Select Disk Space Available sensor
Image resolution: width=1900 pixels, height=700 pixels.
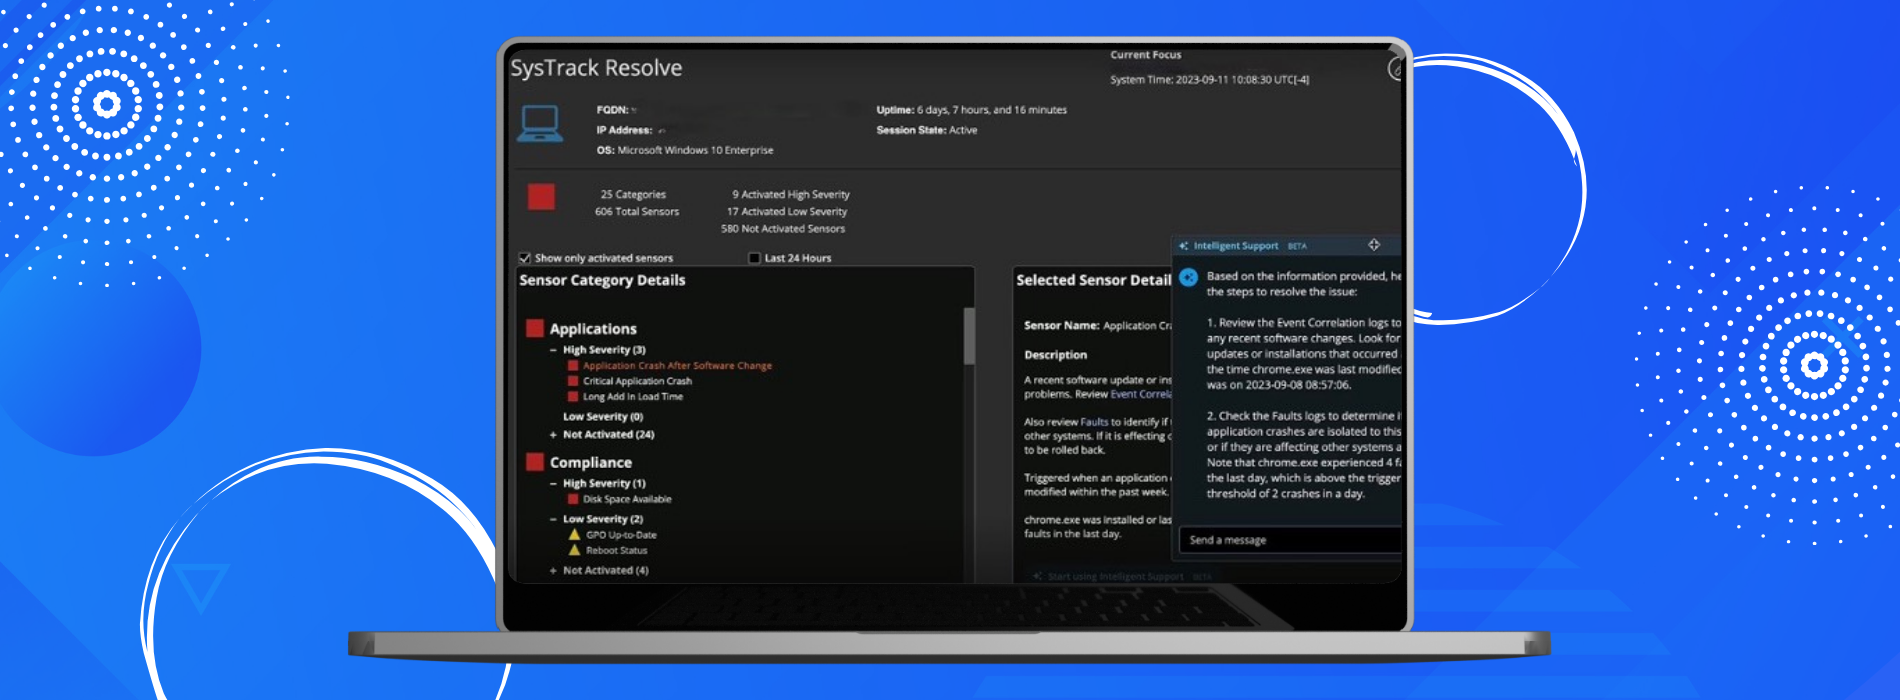627,499
